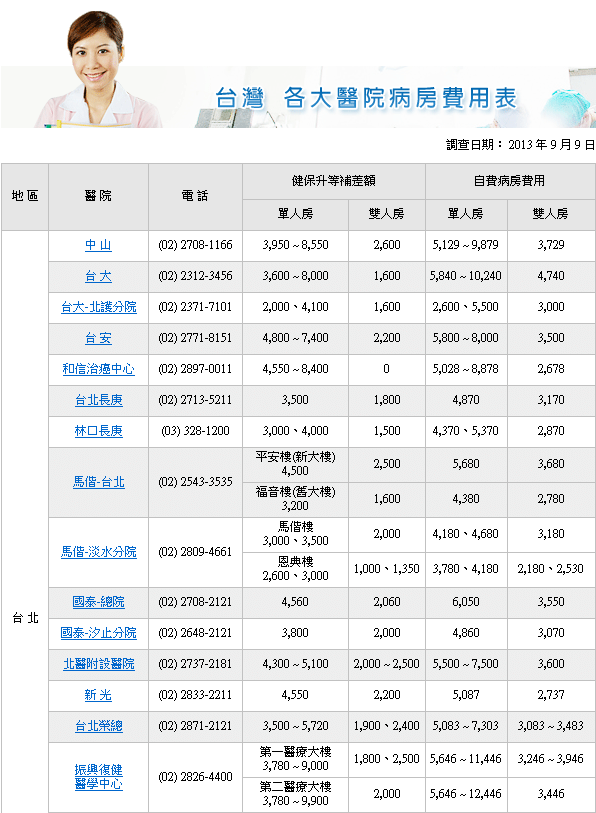This screenshot has height=813, width=596.
Task: Click the 台大-北護分院 link
Action: coord(99,307)
